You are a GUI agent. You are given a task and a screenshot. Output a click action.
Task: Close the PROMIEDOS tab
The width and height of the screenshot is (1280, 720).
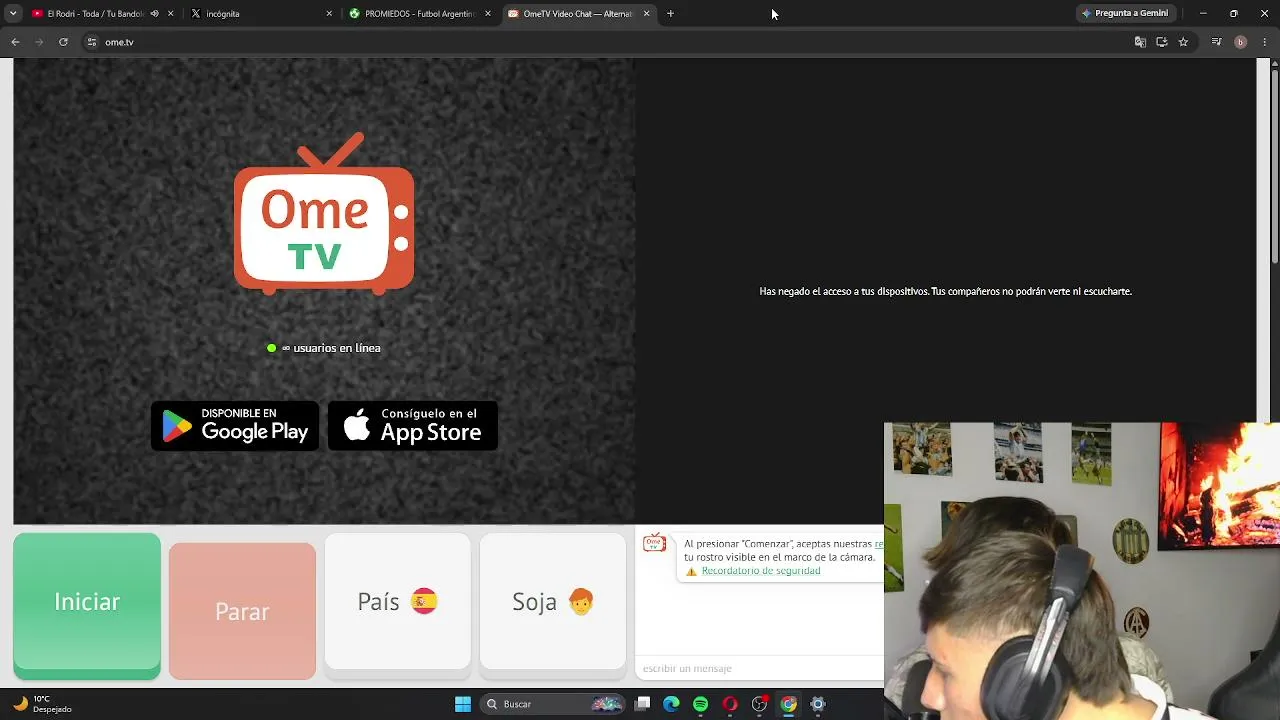(x=488, y=14)
